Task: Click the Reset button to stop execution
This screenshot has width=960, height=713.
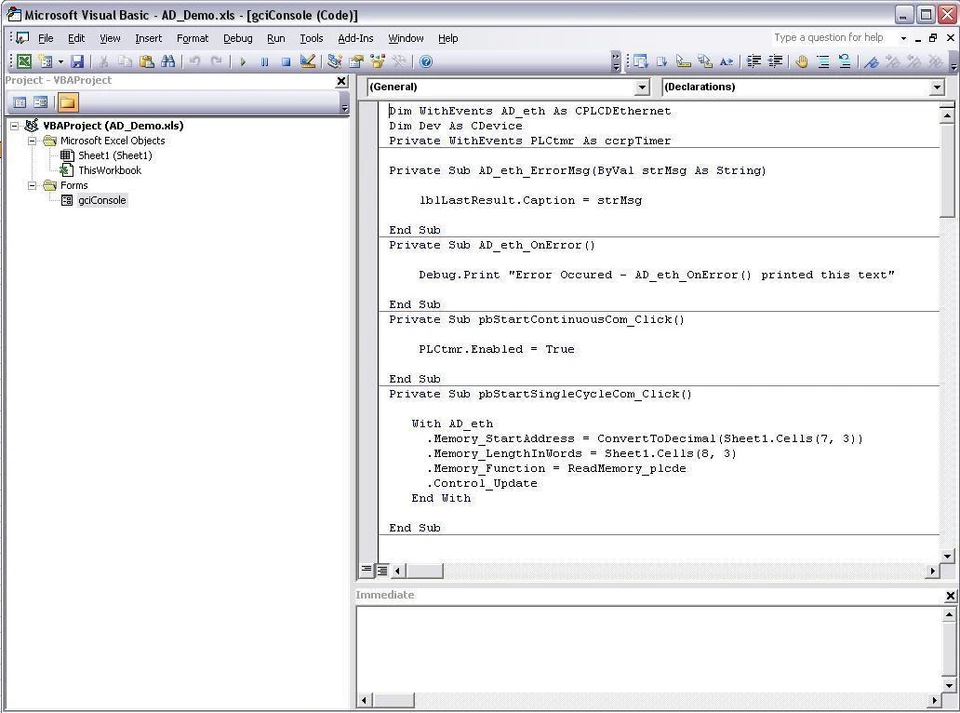Action: (x=285, y=61)
